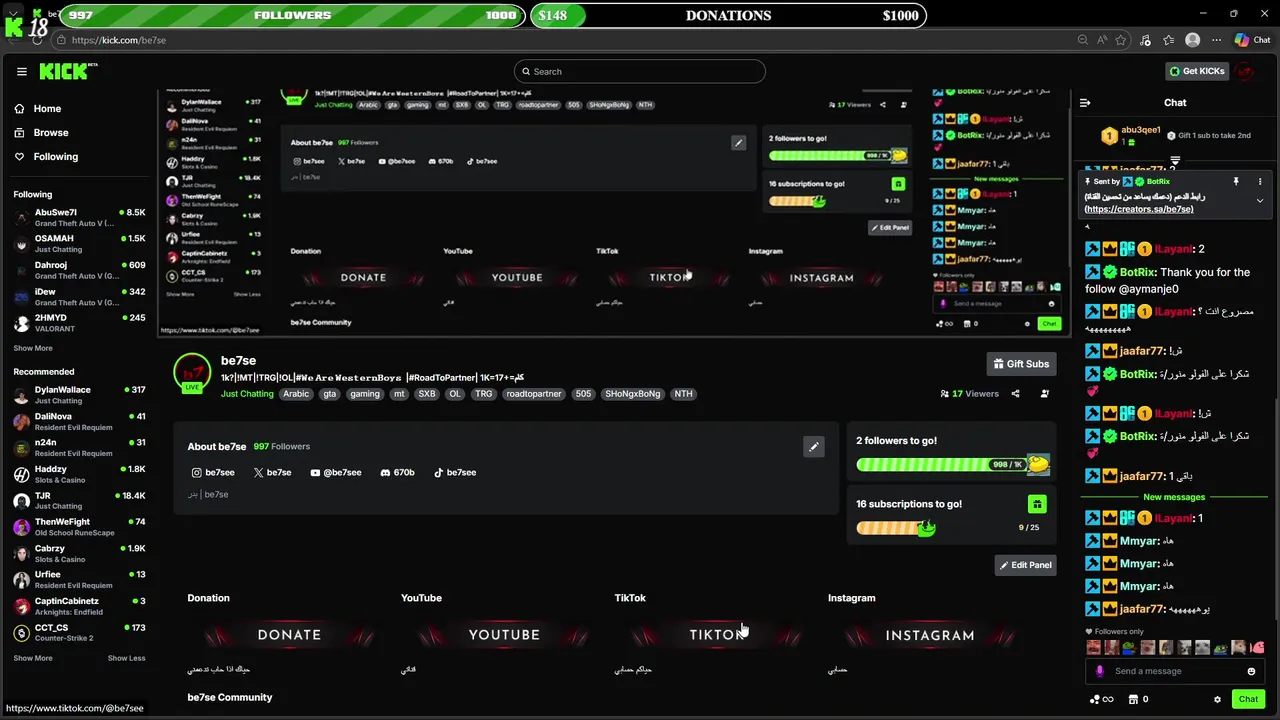Click the purple microphone icon in the chat input
Image resolution: width=1280 pixels, height=720 pixels.
tap(1100, 671)
